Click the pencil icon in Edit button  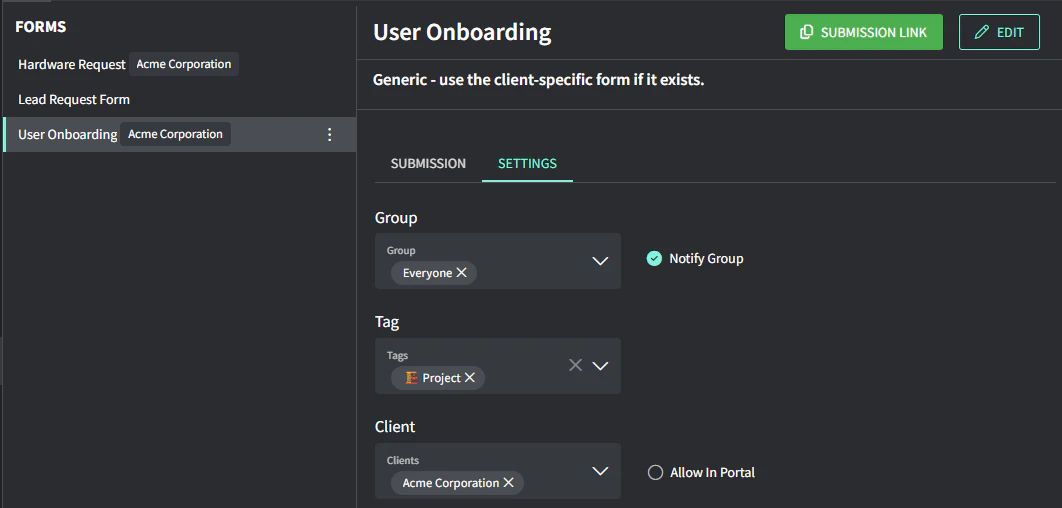click(981, 33)
